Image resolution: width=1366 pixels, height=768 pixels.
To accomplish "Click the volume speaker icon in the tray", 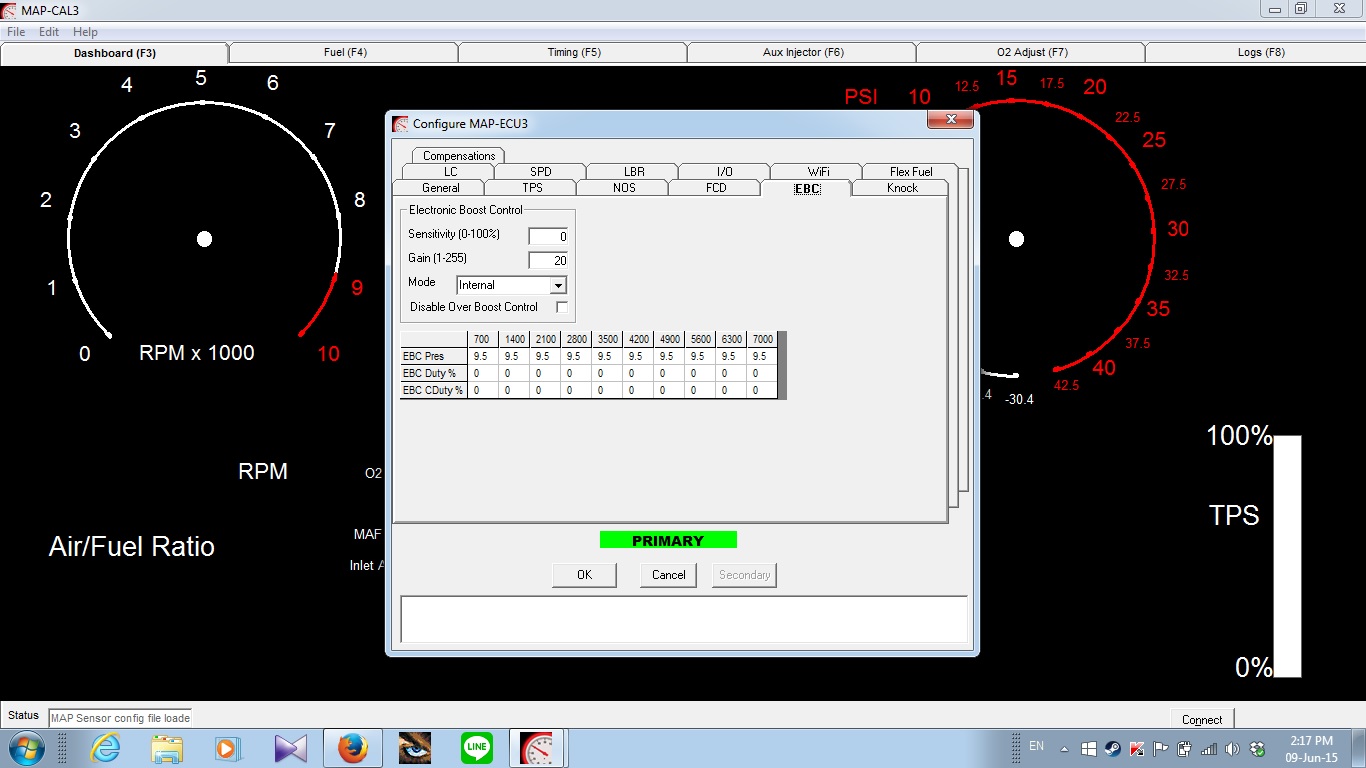I will coord(1231,748).
